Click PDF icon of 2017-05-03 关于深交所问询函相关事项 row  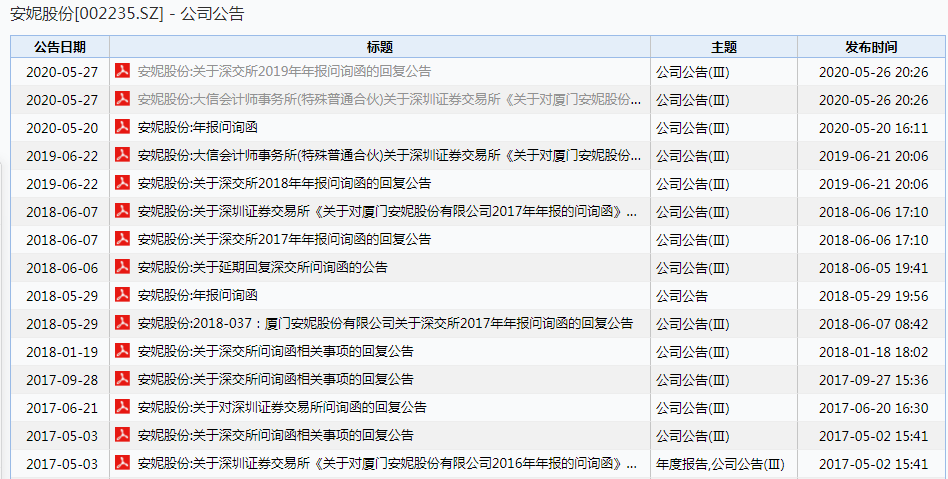pyautogui.click(x=123, y=435)
